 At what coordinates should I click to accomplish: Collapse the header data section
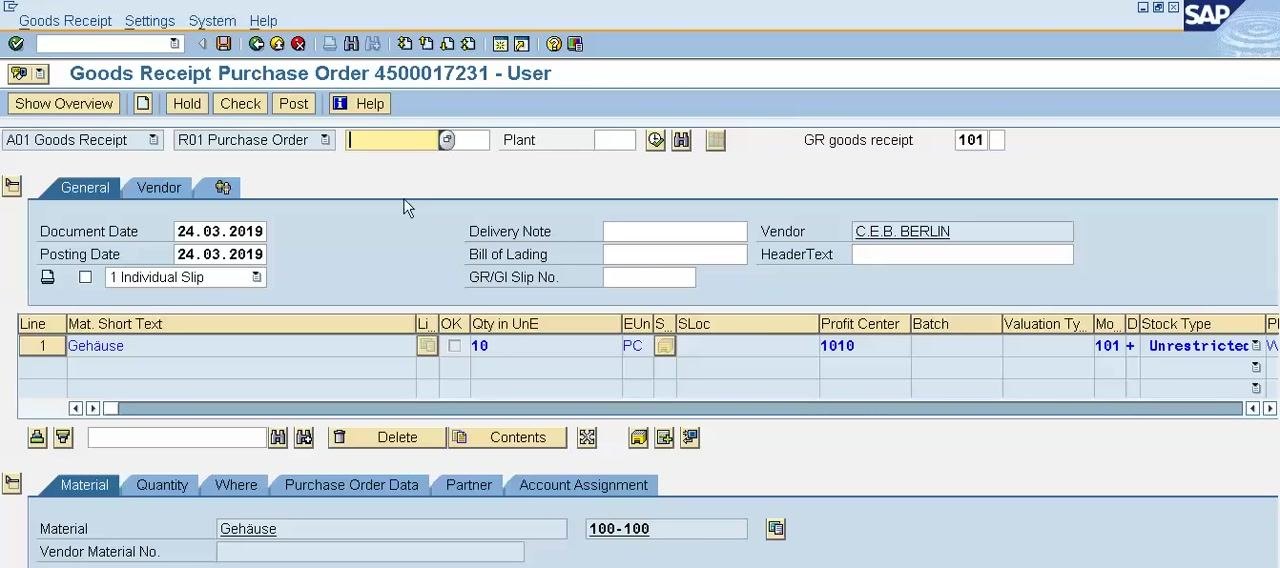point(12,187)
